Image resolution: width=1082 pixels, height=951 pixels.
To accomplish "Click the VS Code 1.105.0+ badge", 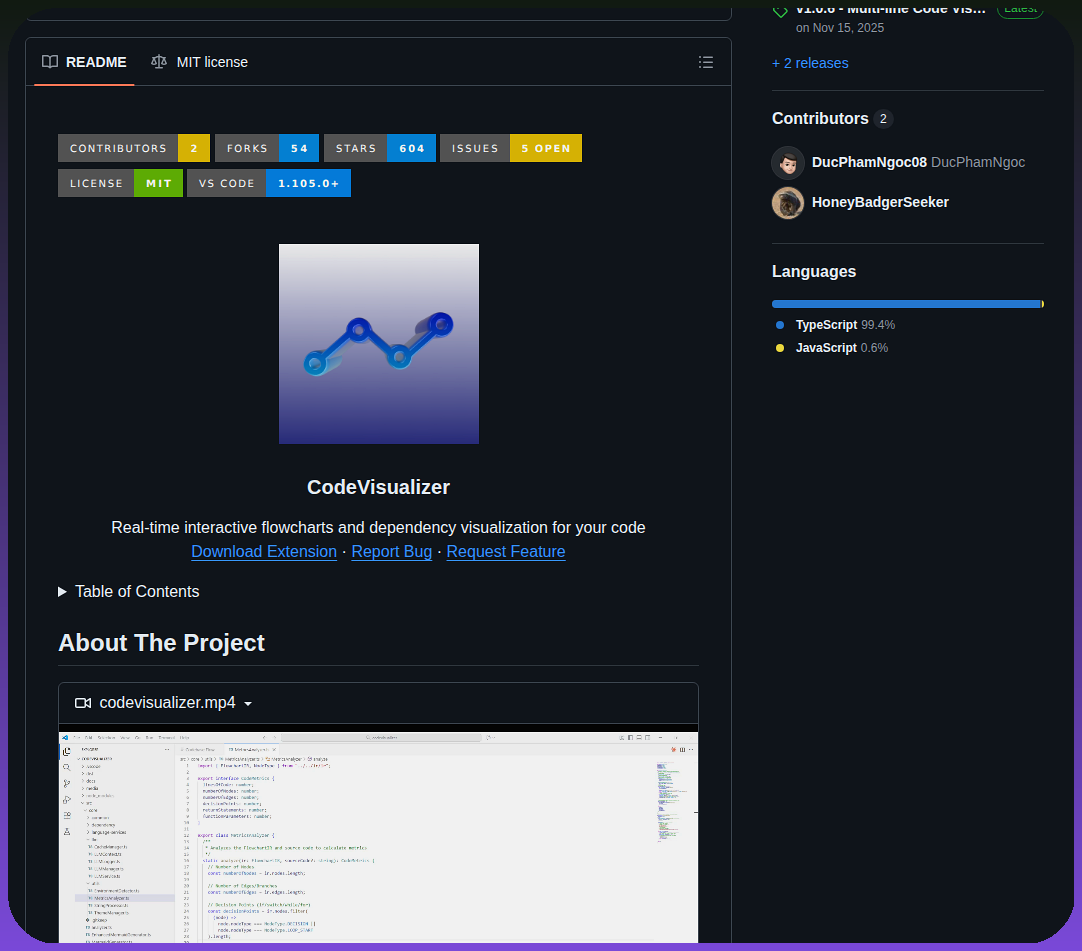I will tap(268, 183).
